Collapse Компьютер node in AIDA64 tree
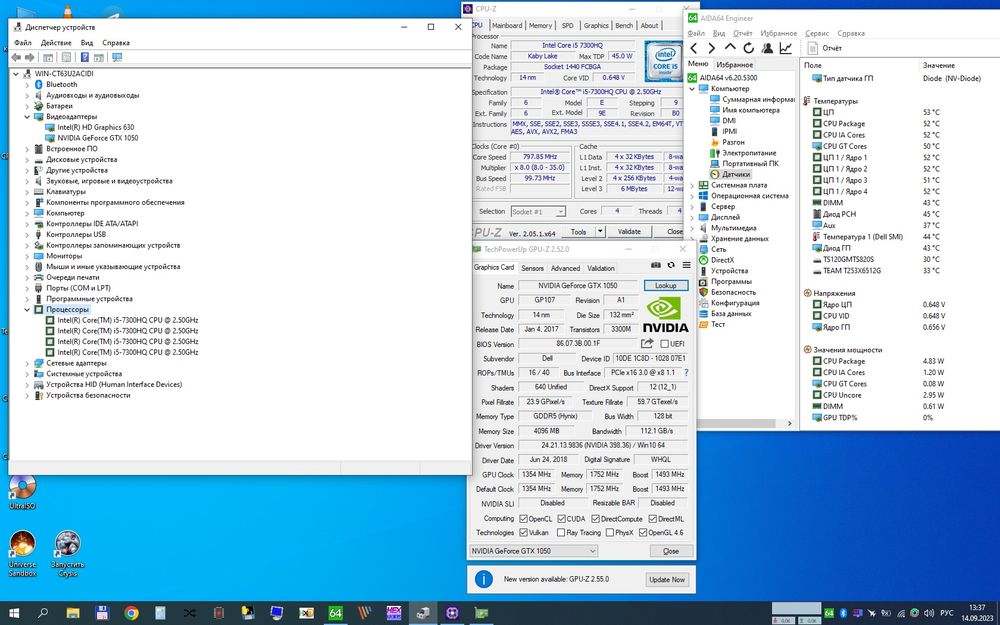This screenshot has height=625, width=1000. click(x=692, y=89)
